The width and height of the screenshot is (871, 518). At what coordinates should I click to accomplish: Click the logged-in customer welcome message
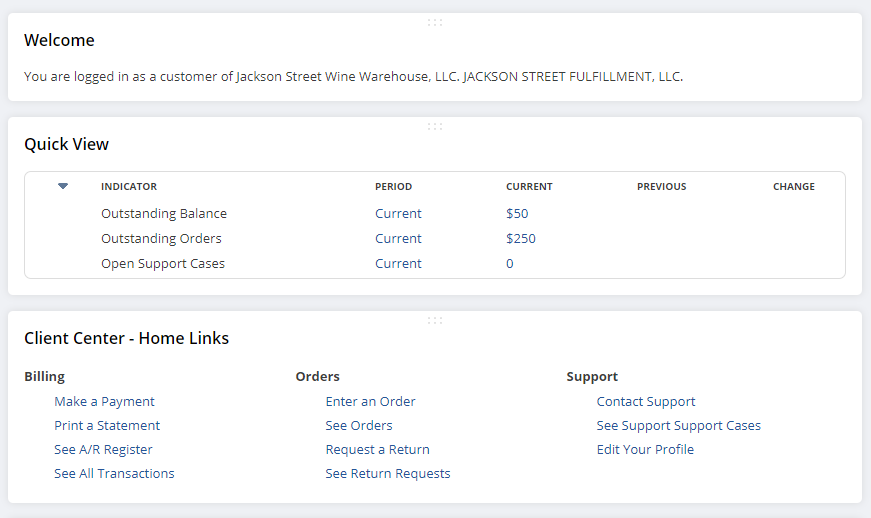click(353, 76)
